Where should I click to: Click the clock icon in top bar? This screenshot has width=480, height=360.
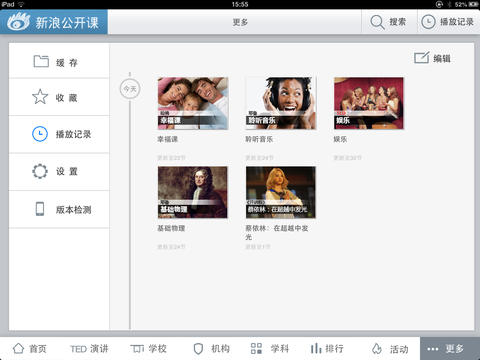pyautogui.click(x=428, y=22)
